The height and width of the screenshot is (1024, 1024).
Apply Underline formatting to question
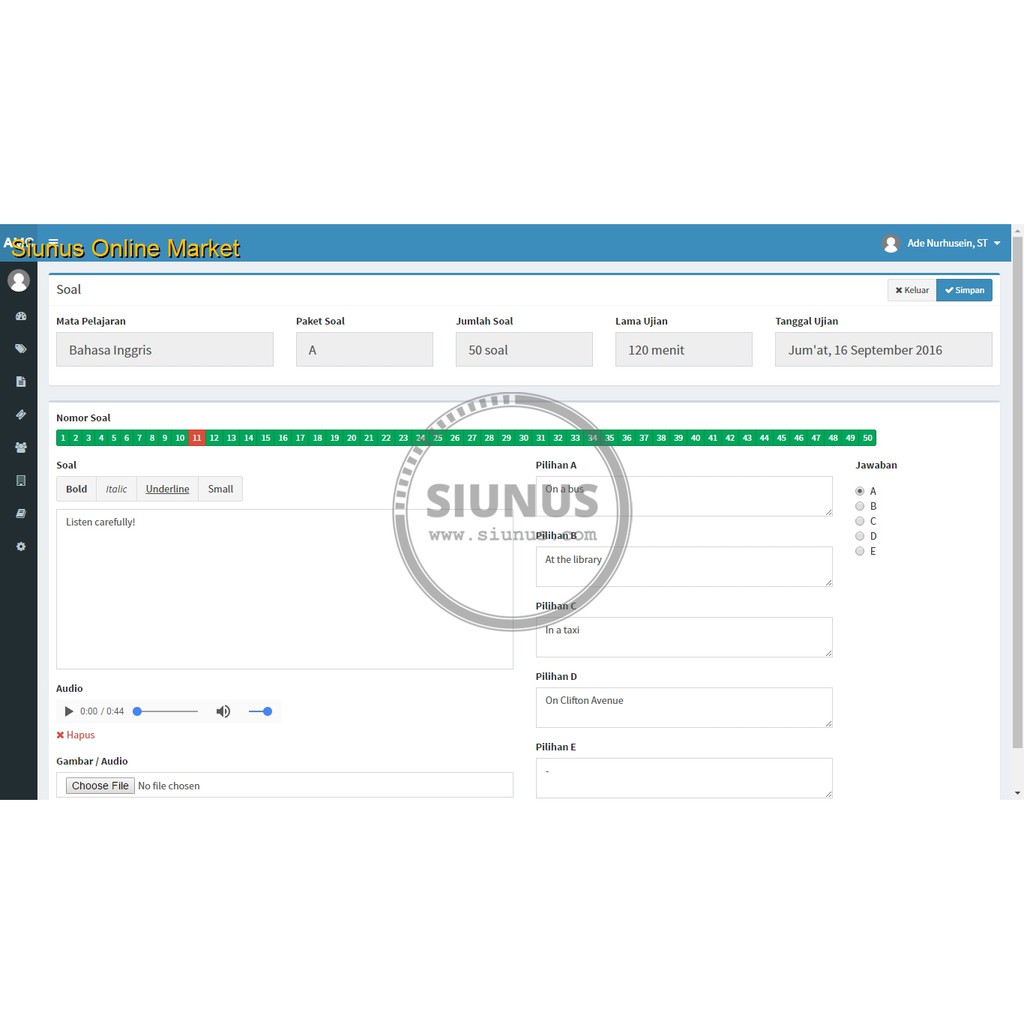point(167,489)
